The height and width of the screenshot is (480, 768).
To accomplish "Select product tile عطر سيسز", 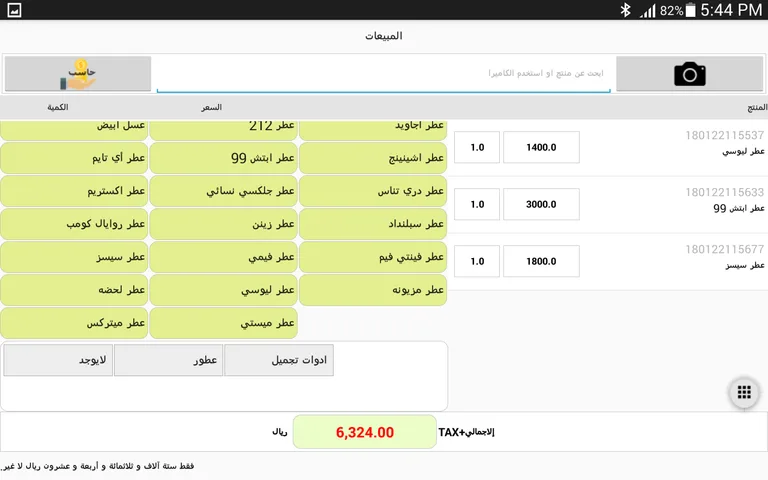I will click(74, 257).
